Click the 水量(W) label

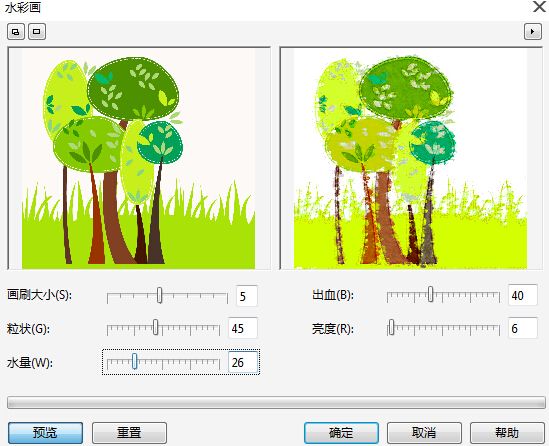coord(30,362)
